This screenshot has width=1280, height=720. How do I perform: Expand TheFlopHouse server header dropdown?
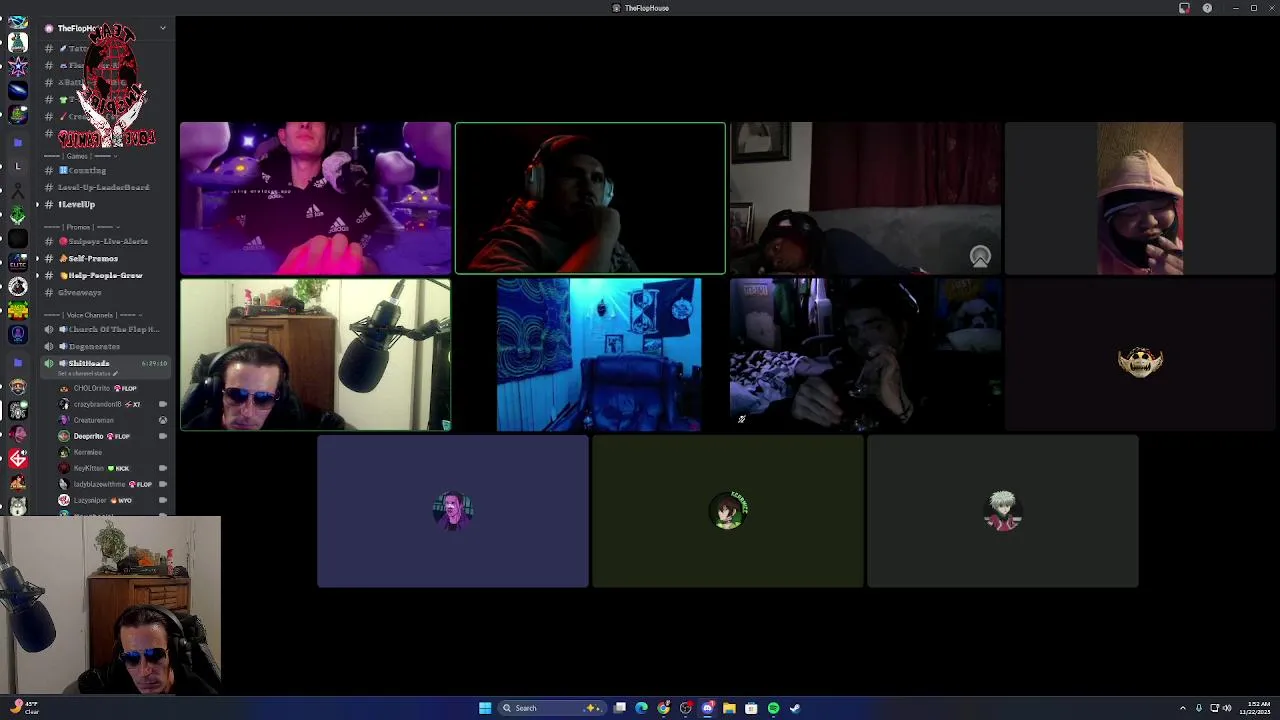click(x=162, y=28)
